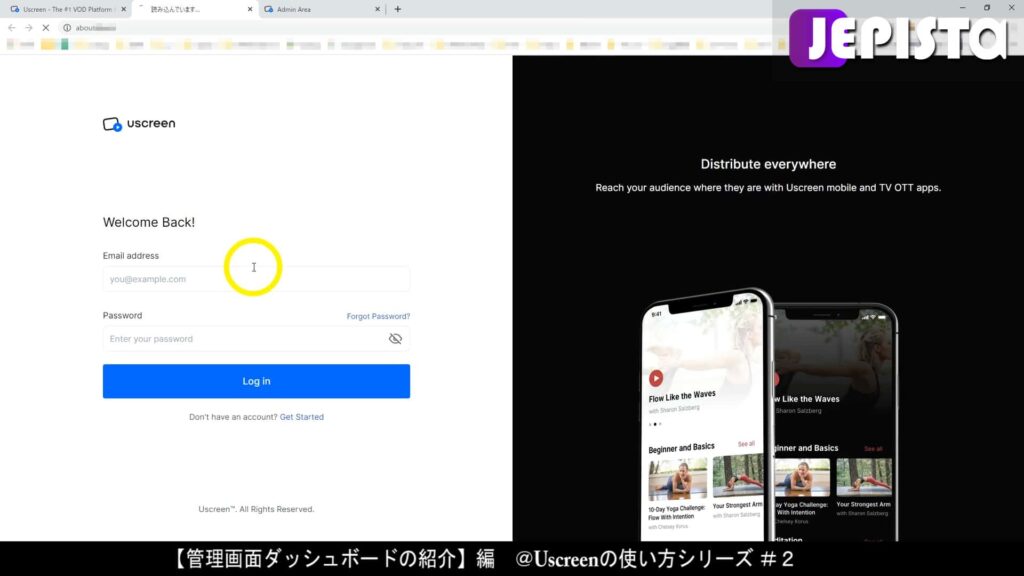This screenshot has width=1024, height=576.
Task: Open a new browser tab
Action: point(398,9)
